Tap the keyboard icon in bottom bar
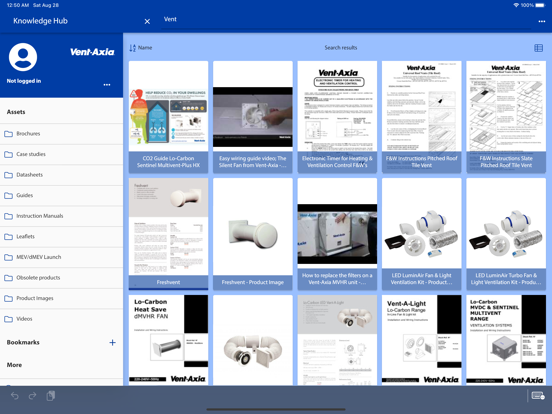 [538, 396]
